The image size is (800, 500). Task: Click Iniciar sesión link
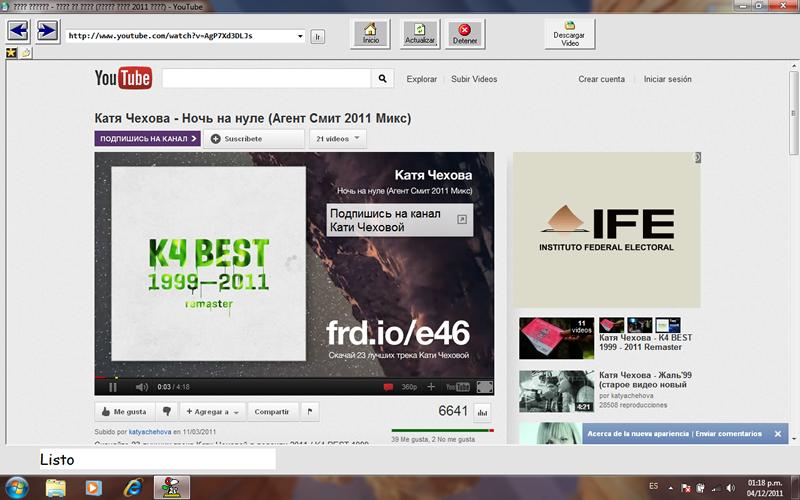coord(667,79)
